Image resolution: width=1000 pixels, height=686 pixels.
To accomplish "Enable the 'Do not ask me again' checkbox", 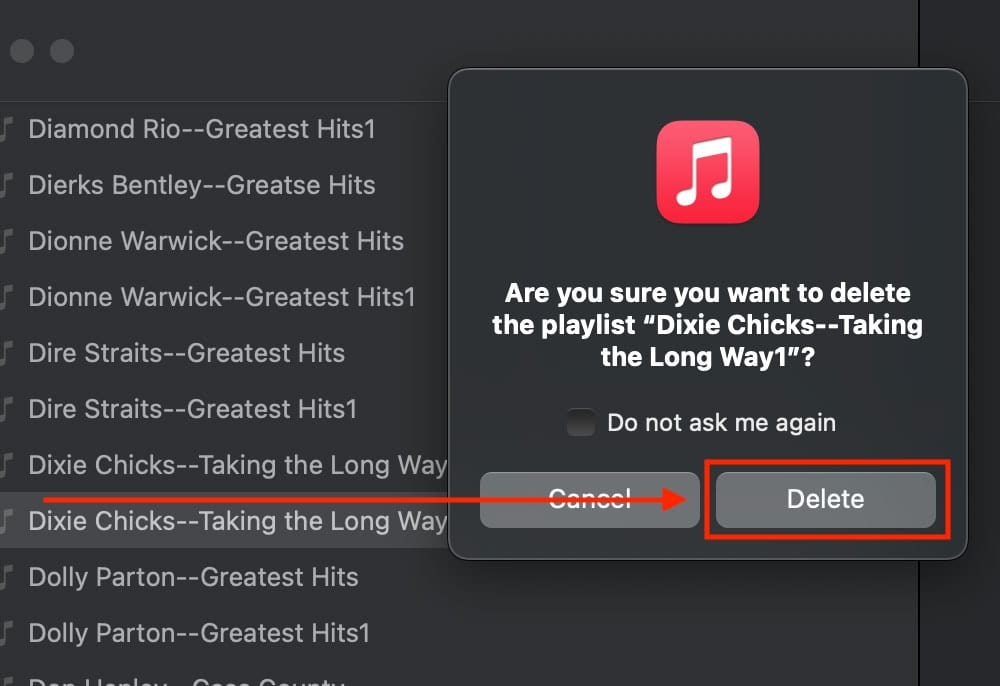I will [x=580, y=422].
